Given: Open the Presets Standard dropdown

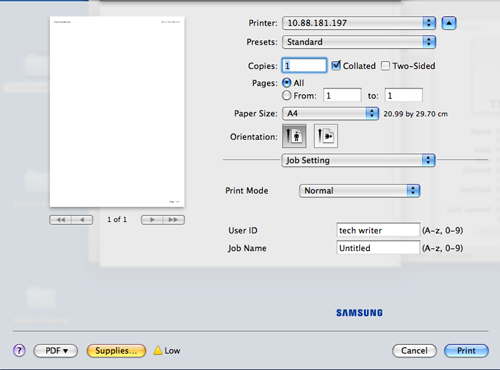Looking at the screenshot, I should [x=359, y=42].
